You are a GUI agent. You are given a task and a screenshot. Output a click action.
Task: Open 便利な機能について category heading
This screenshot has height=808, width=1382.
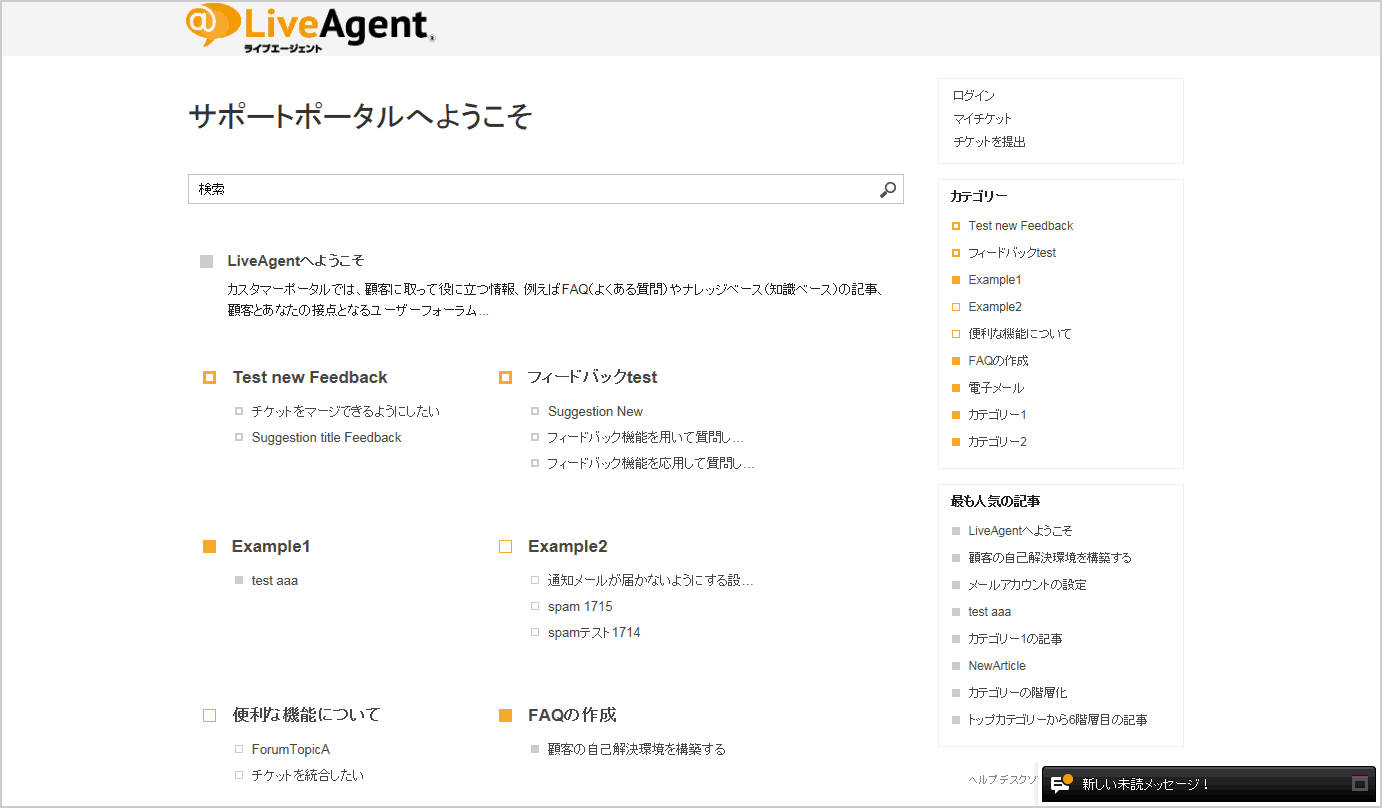pos(306,715)
